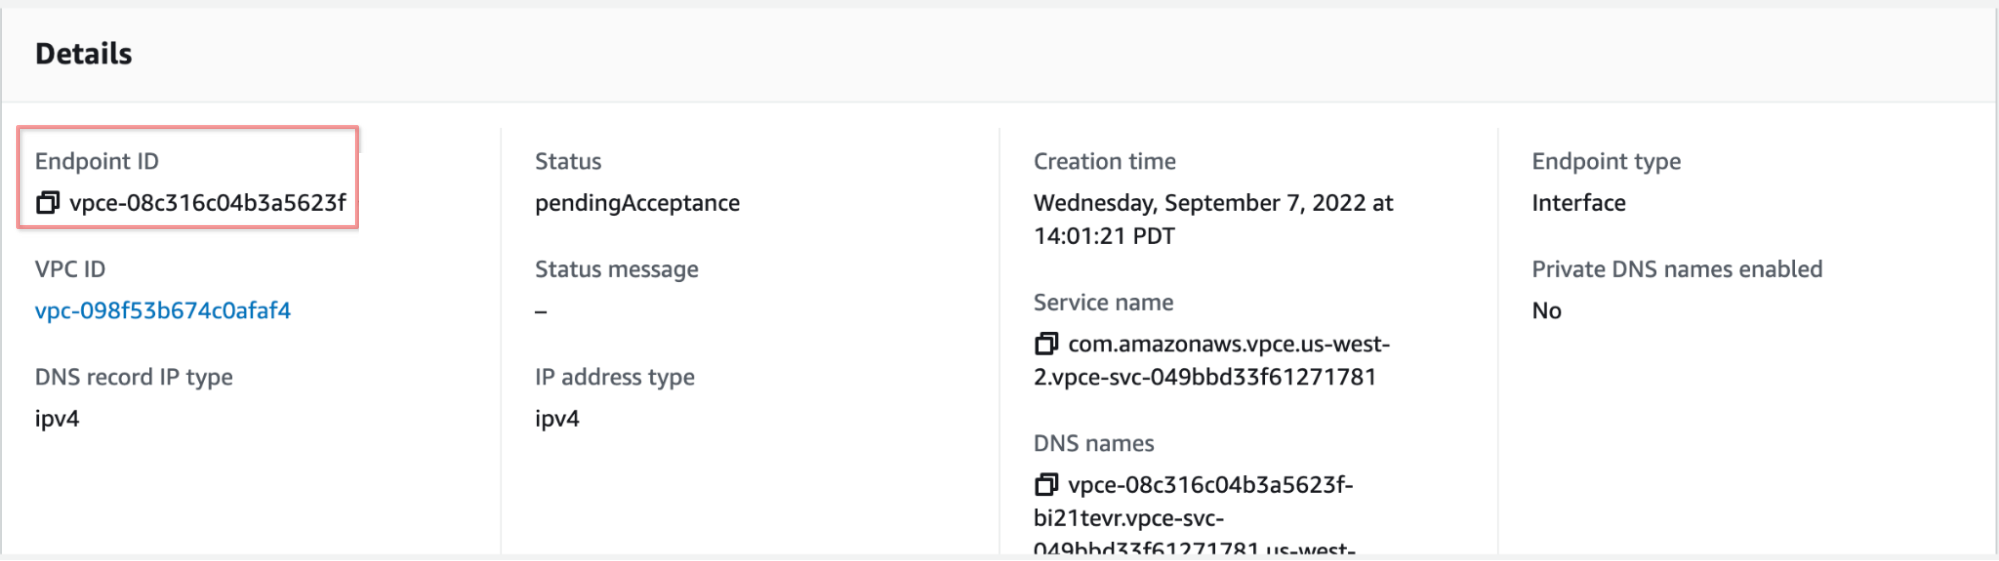Click the Endpoint type label

tap(1605, 161)
